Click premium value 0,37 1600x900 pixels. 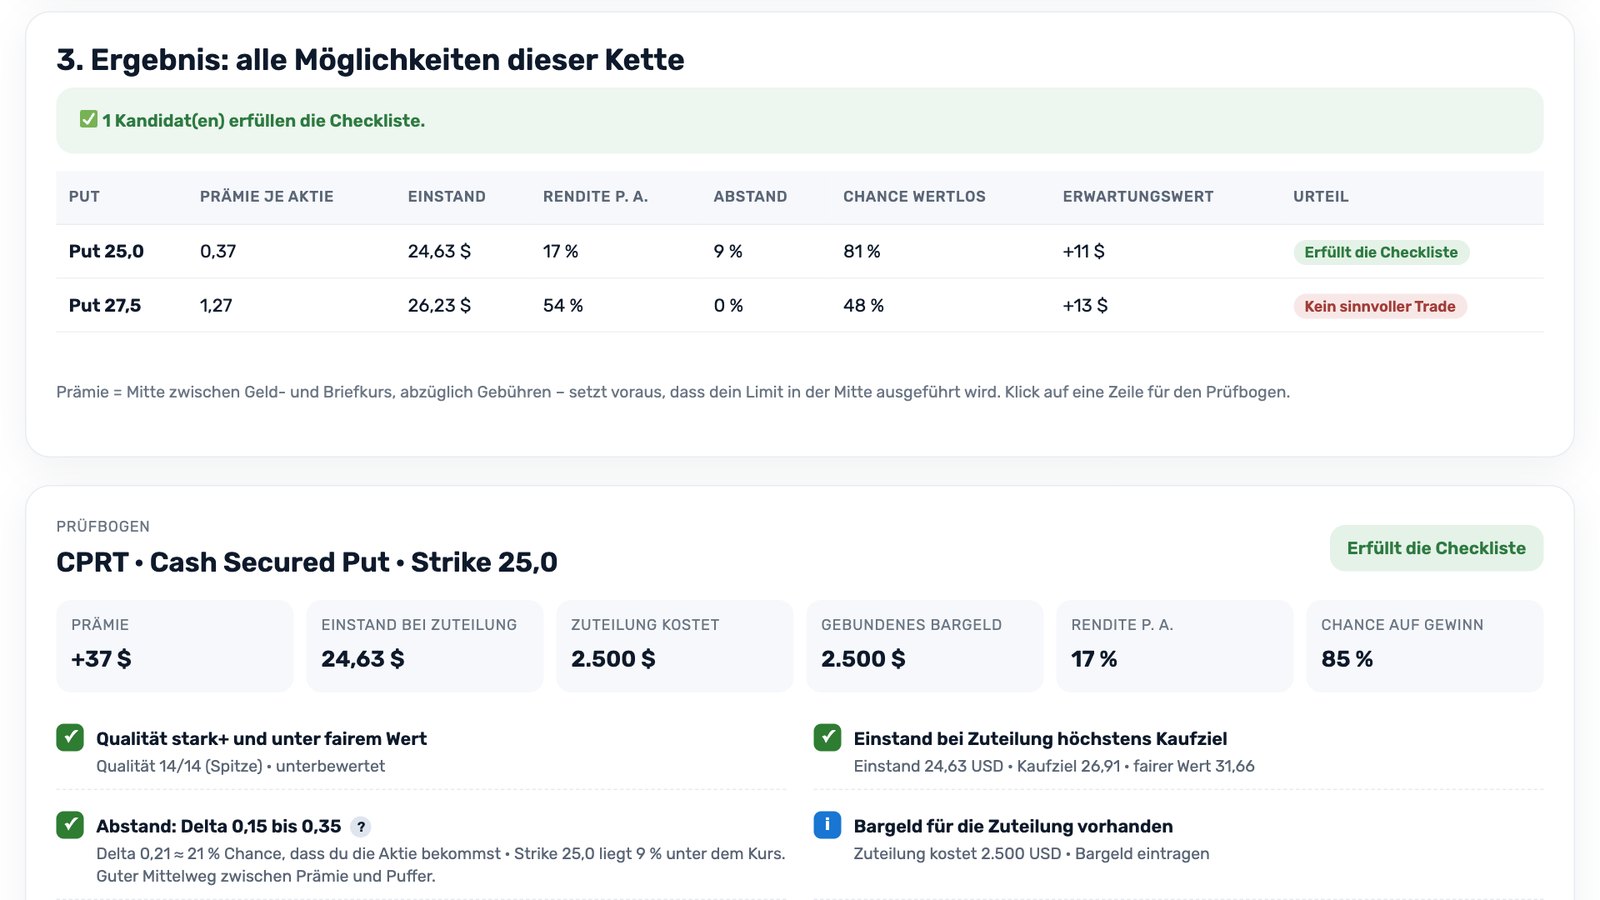(x=218, y=251)
